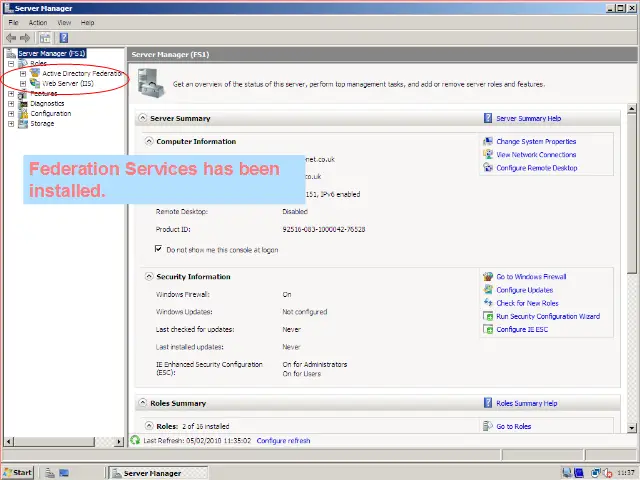The height and width of the screenshot is (480, 640).
Task: Open the Configure refresh link
Action: [283, 440]
